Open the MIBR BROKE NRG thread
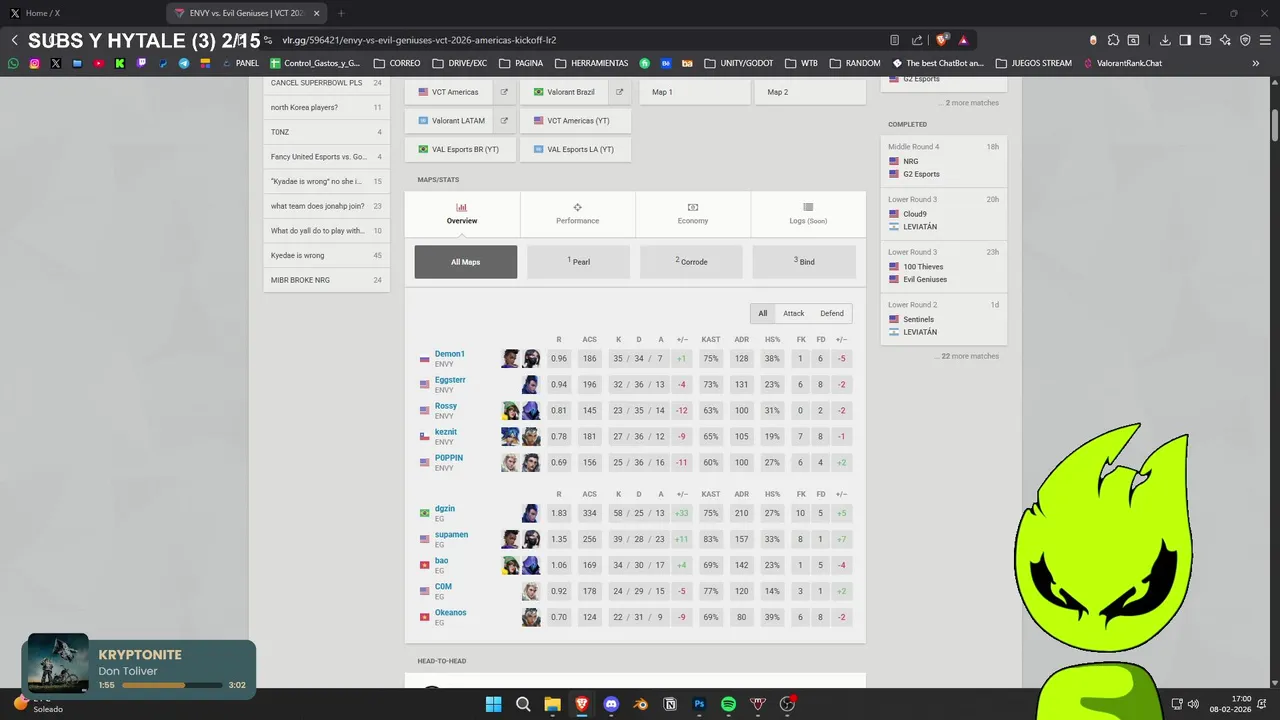 [326, 280]
